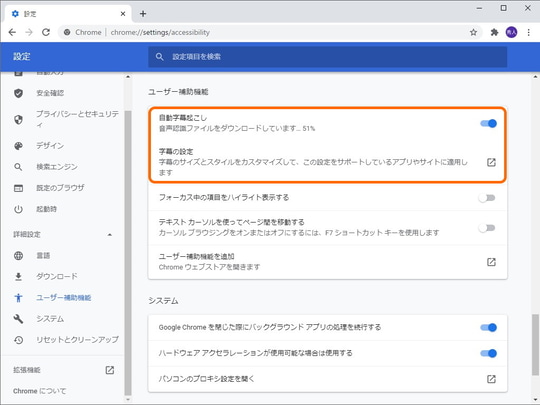
Task: Click the 字幕の設定 row title
Action: coord(176,152)
